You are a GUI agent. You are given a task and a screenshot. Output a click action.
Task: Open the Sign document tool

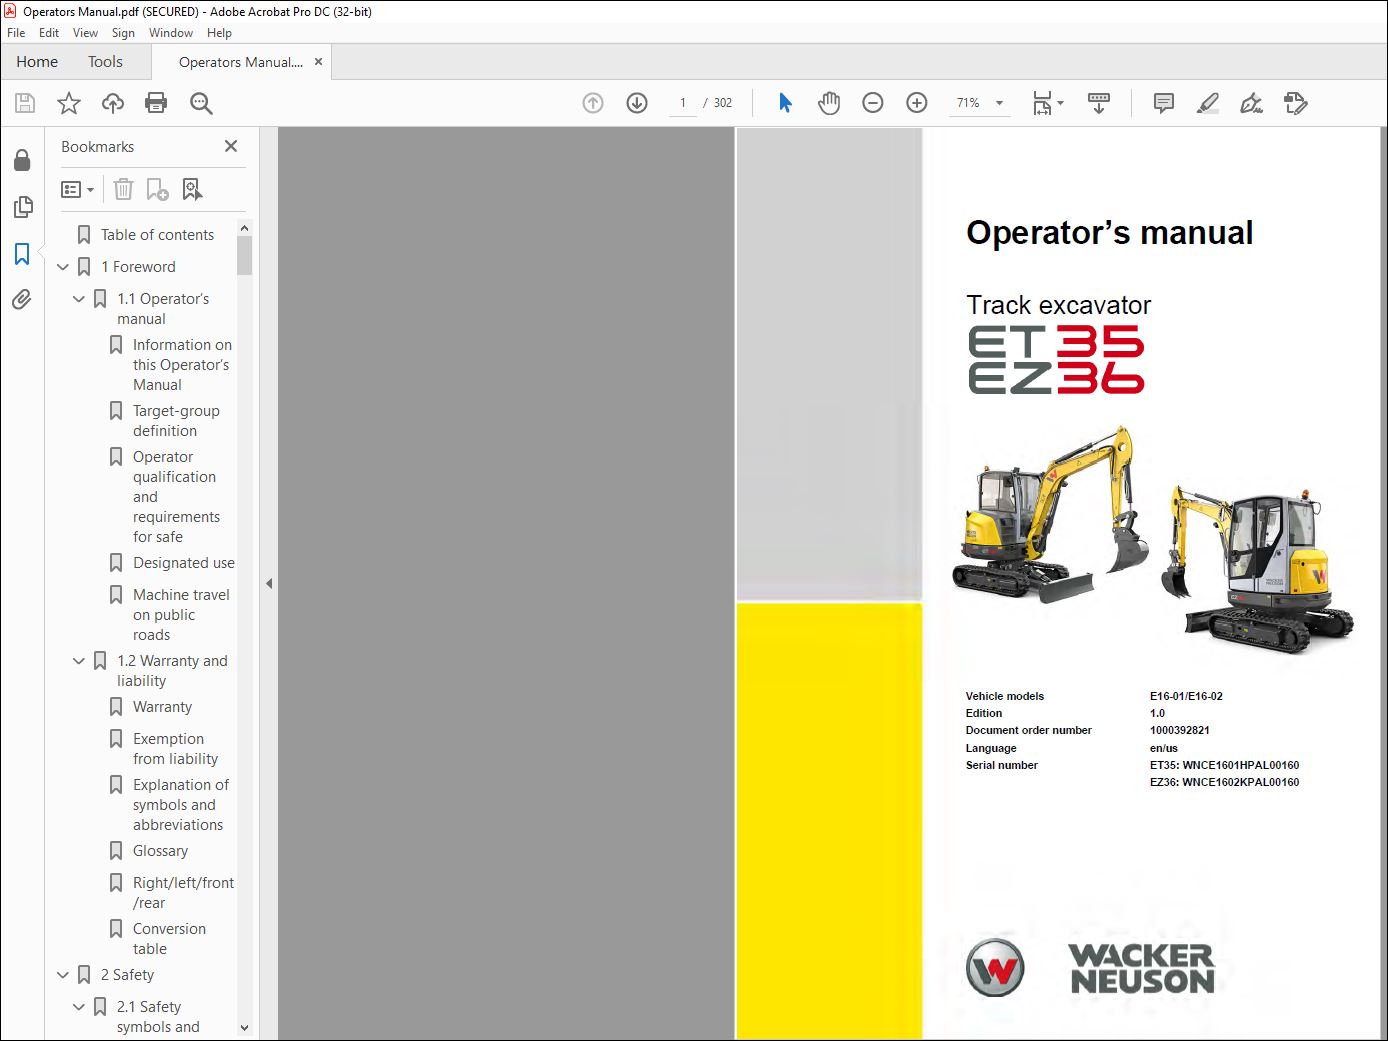(x=1252, y=103)
